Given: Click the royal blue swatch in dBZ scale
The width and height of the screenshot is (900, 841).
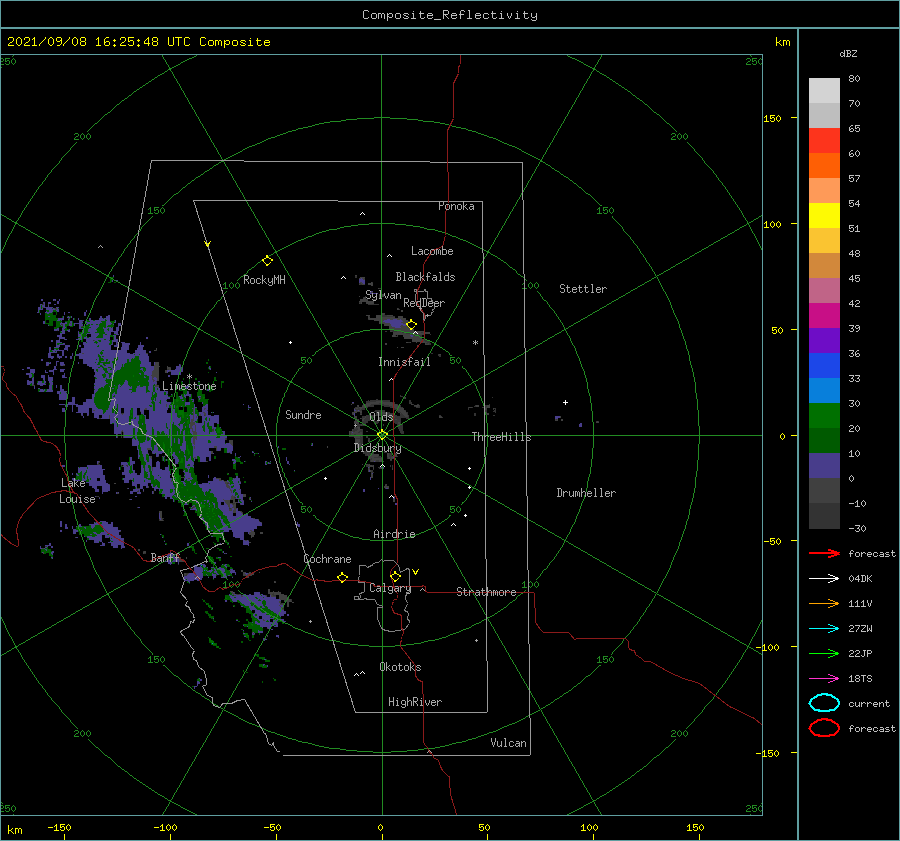Looking at the screenshot, I should pos(824,365).
